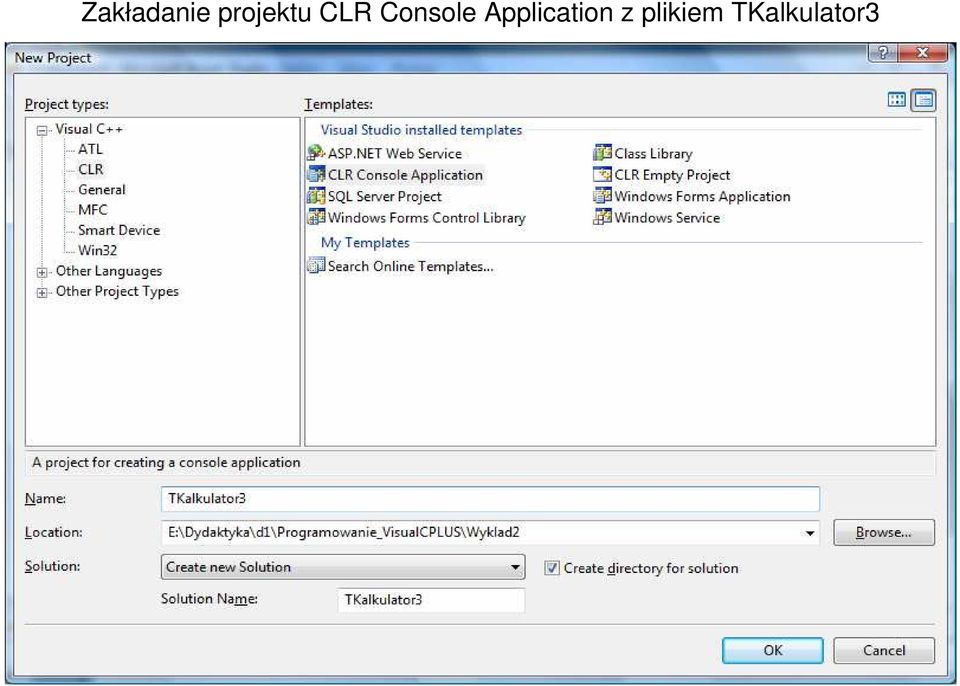
Task: Click the Windows Service template icon
Action: coord(602,217)
